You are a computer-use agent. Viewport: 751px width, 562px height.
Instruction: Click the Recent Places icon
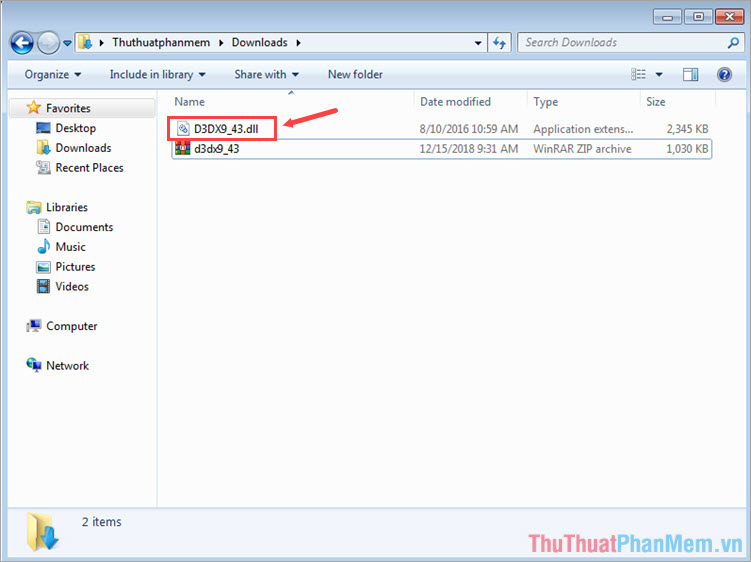[43, 167]
